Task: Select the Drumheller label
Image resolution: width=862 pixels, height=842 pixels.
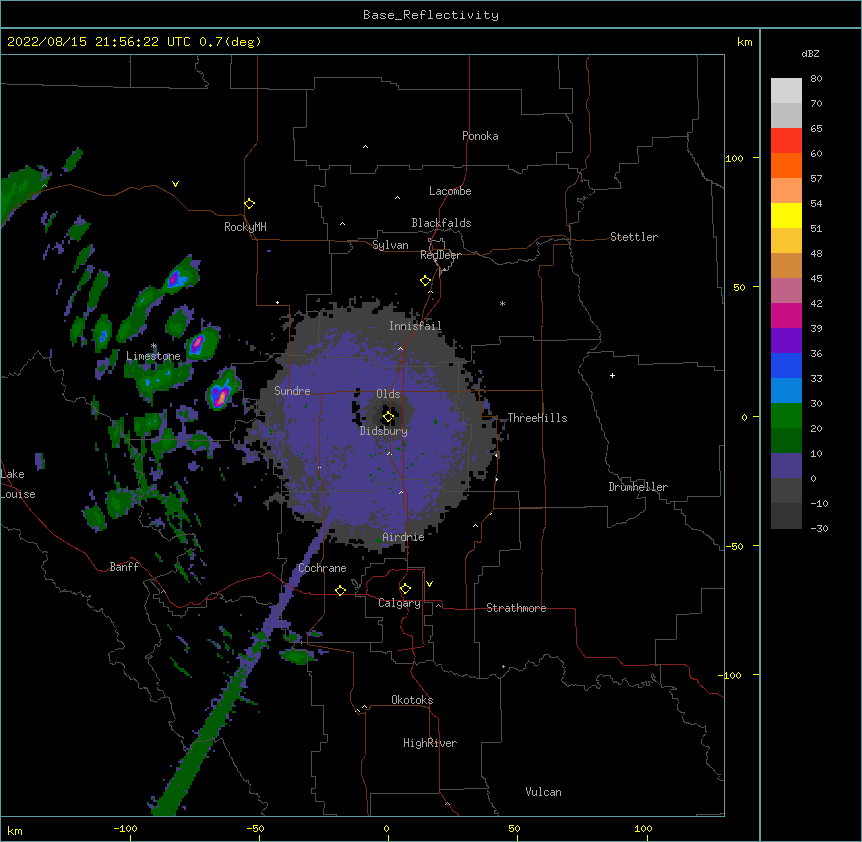Action: 638,487
